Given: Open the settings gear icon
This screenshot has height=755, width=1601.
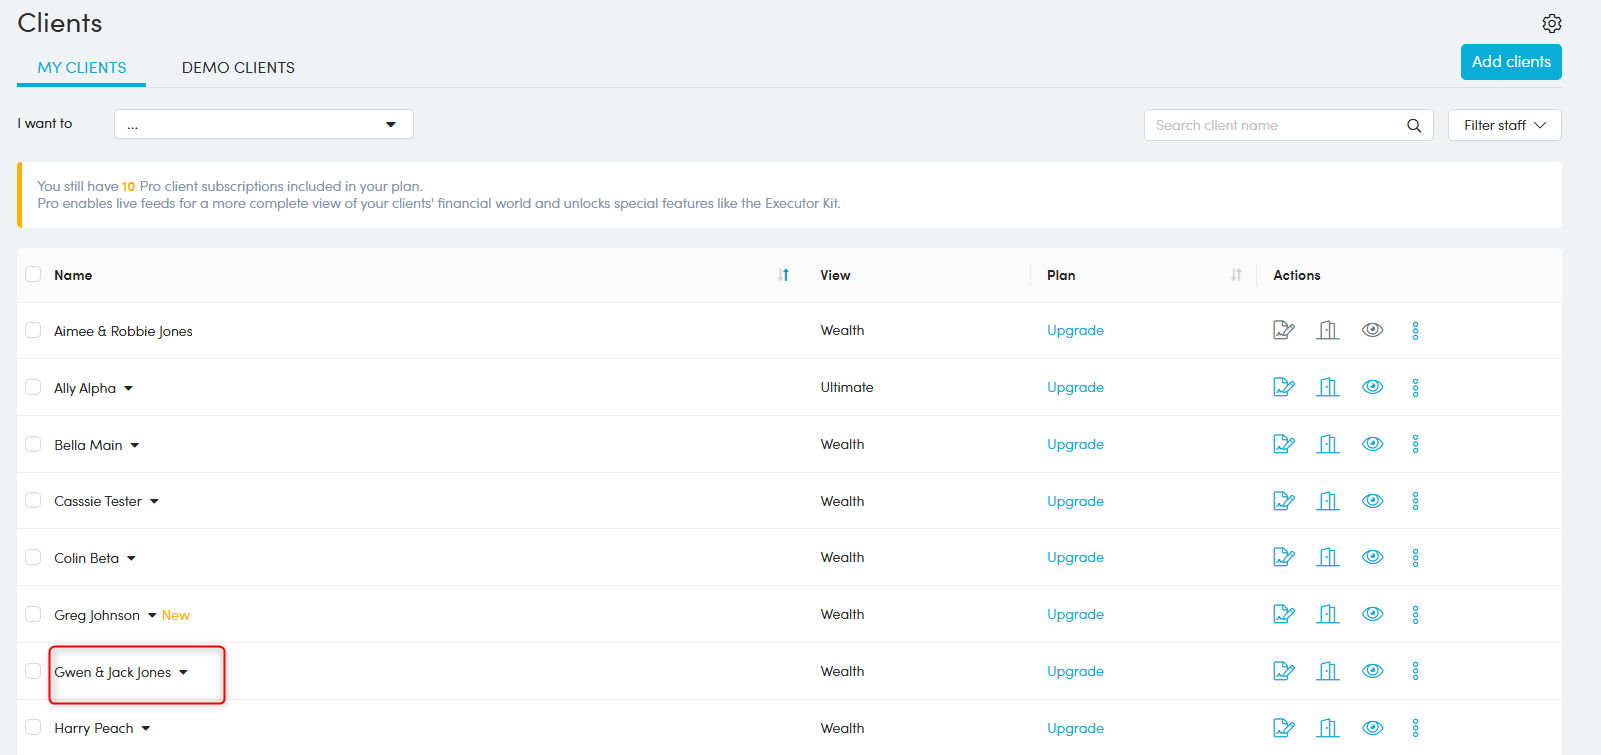Looking at the screenshot, I should click(x=1551, y=23).
